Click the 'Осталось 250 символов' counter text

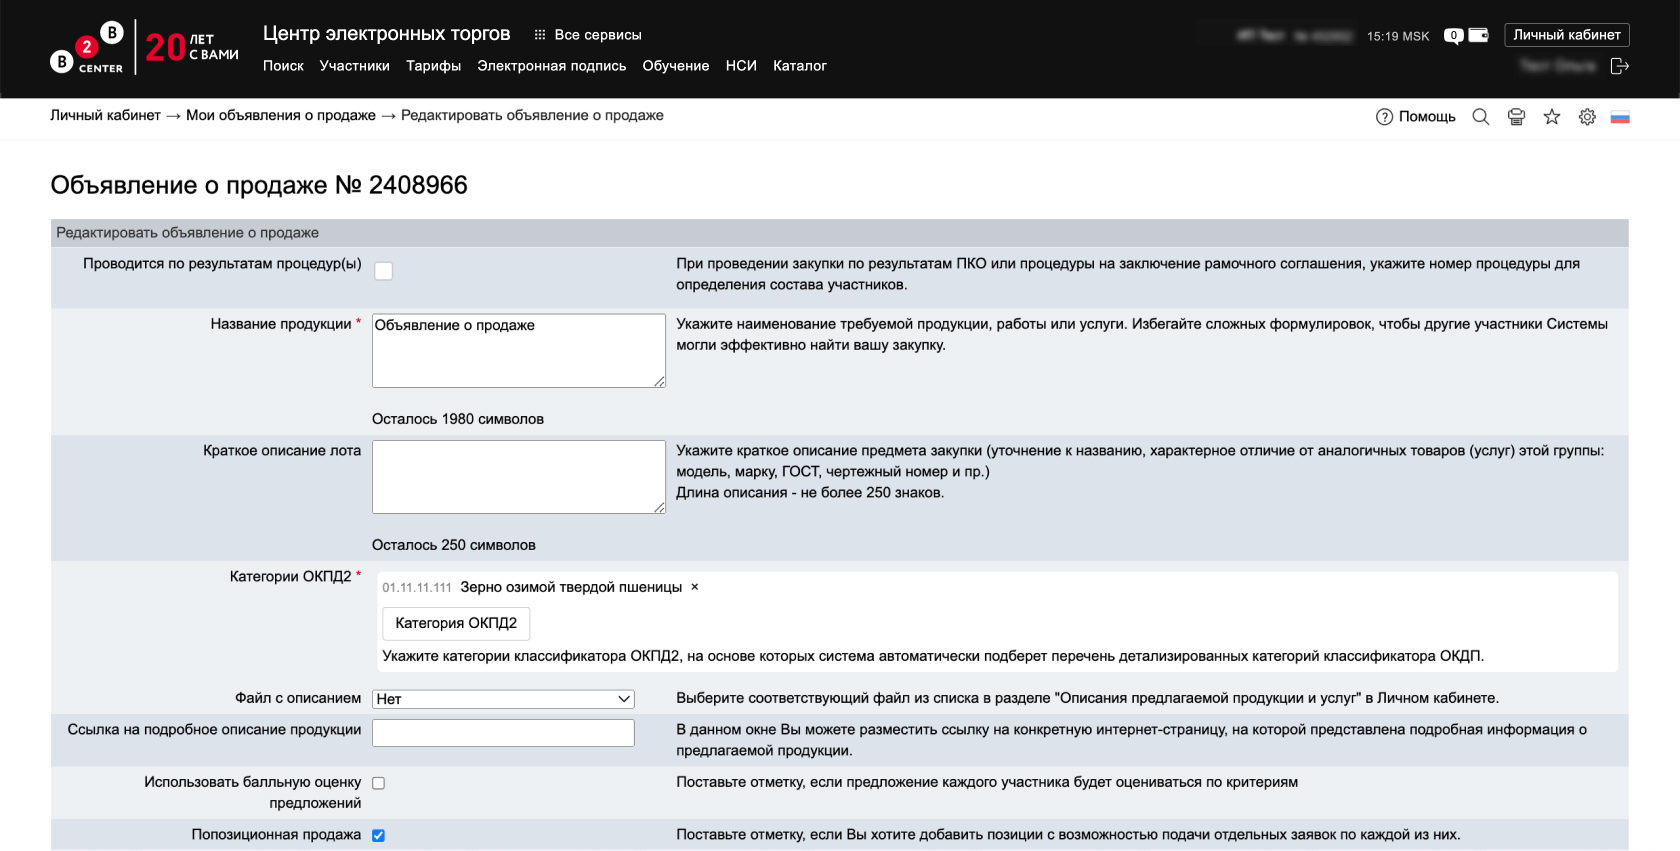coord(454,545)
